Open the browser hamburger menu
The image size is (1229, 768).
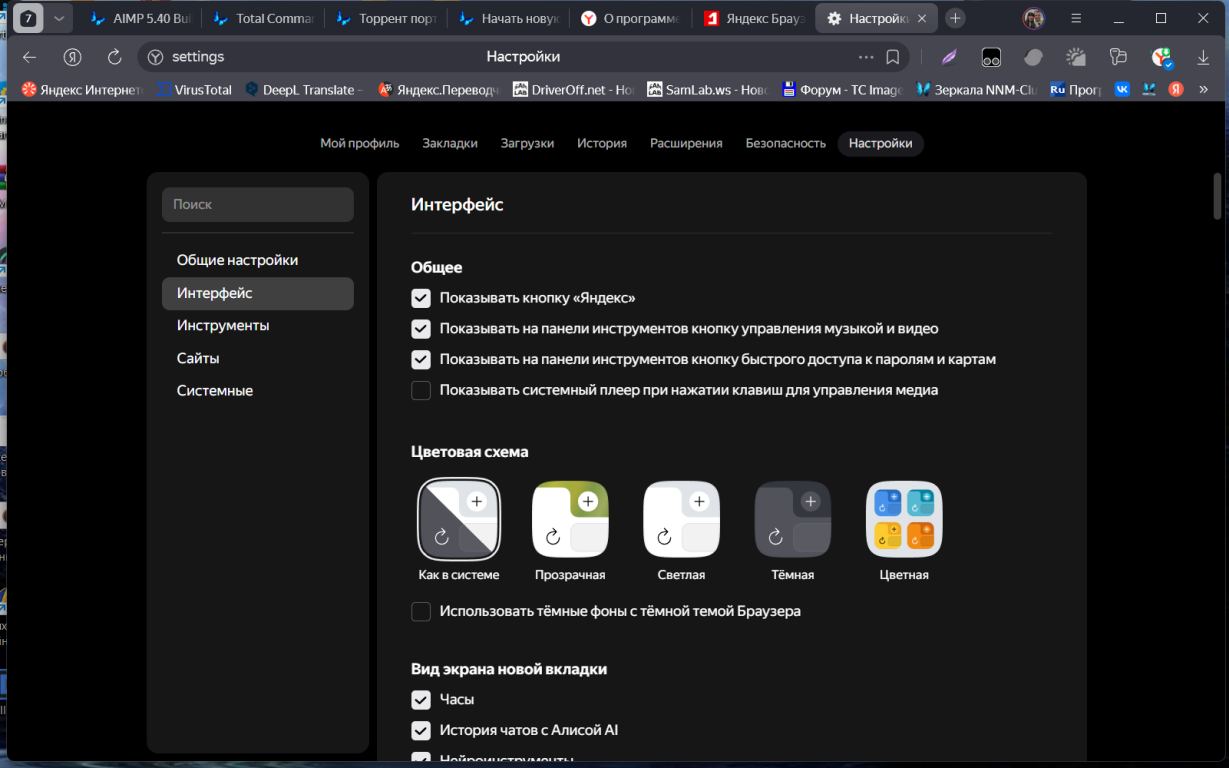[1076, 18]
